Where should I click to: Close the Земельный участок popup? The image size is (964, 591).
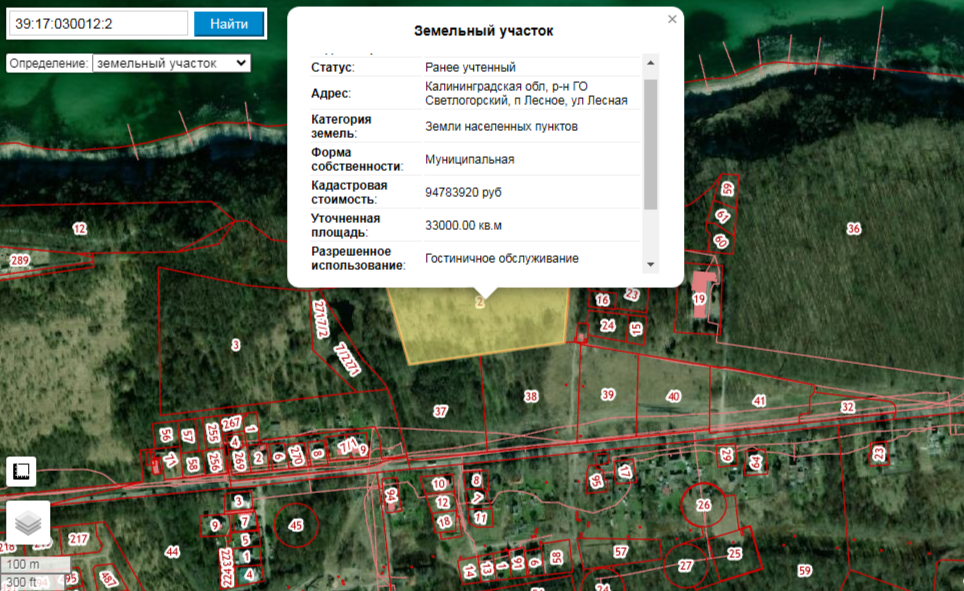click(672, 19)
